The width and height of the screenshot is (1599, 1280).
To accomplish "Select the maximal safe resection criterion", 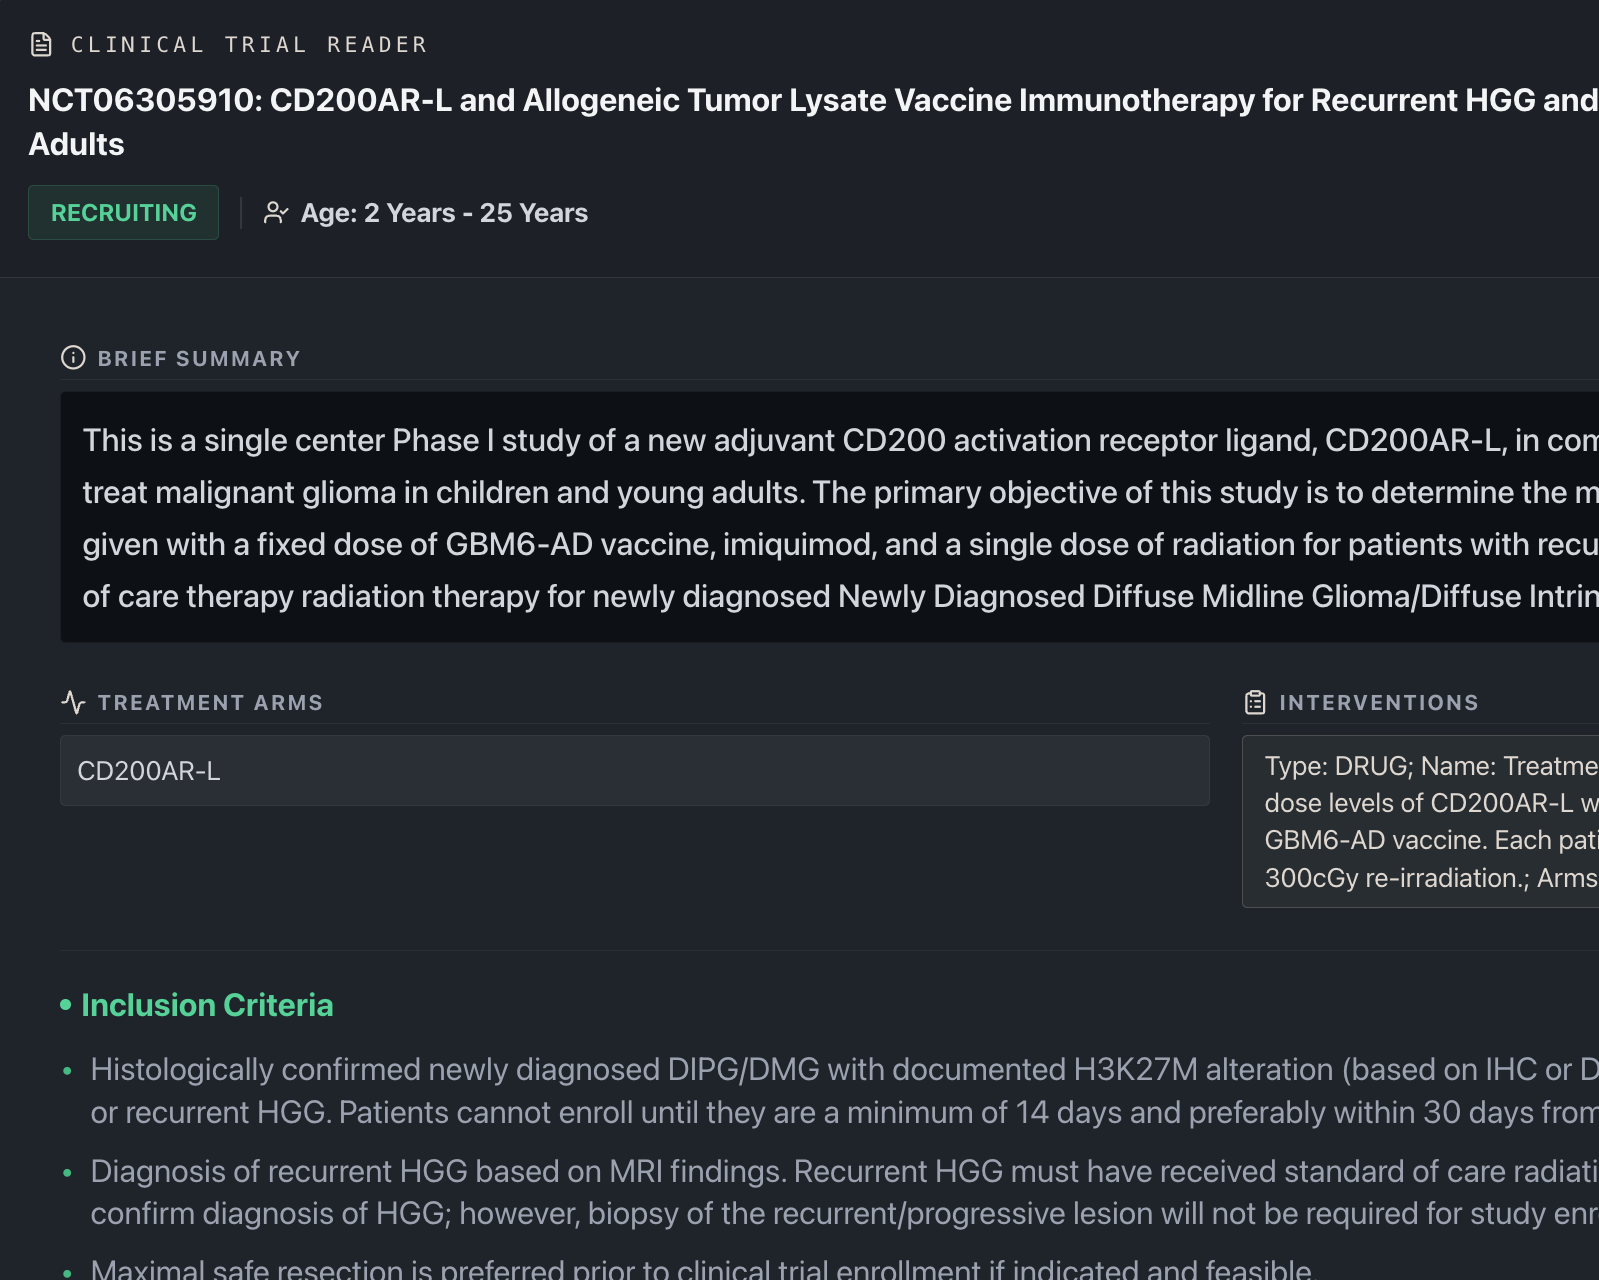I will (x=700, y=1268).
